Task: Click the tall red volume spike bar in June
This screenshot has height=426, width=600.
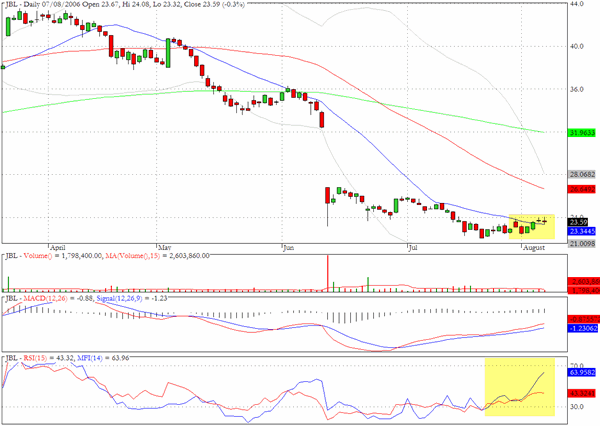Action: pyautogui.click(x=328, y=273)
